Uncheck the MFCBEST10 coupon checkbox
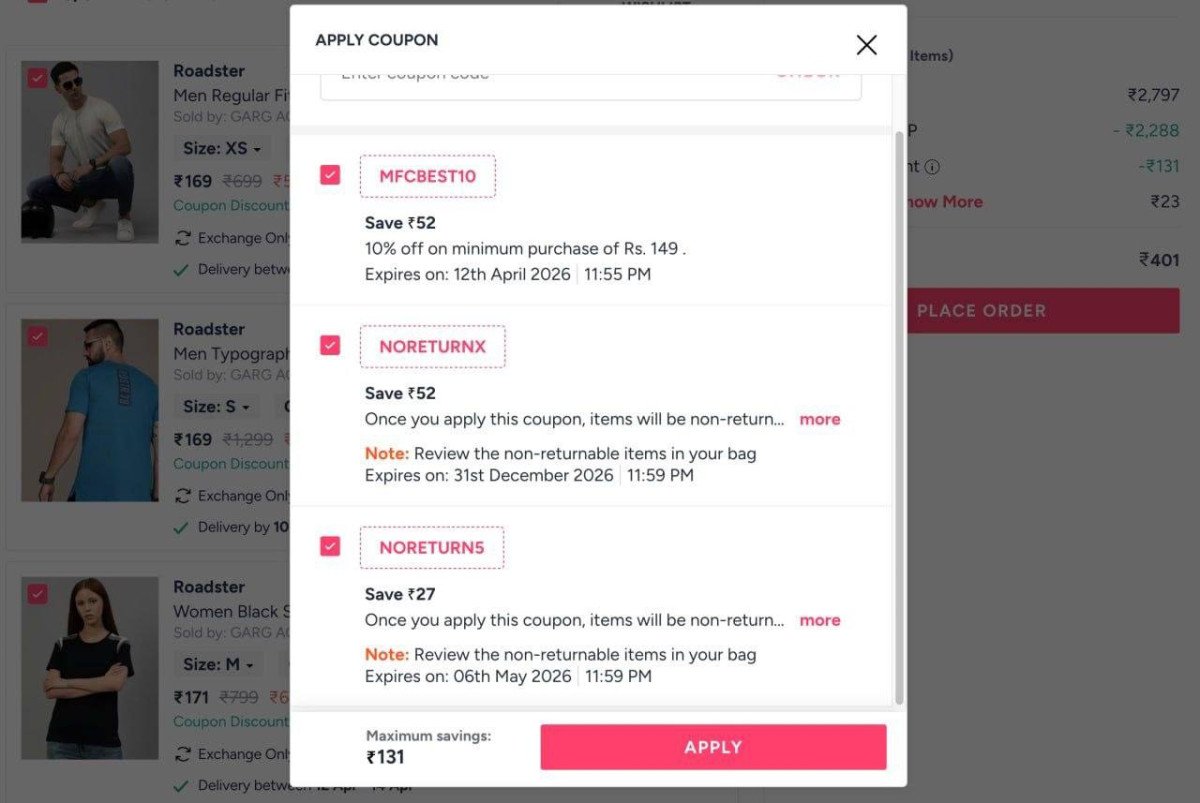 pos(330,175)
